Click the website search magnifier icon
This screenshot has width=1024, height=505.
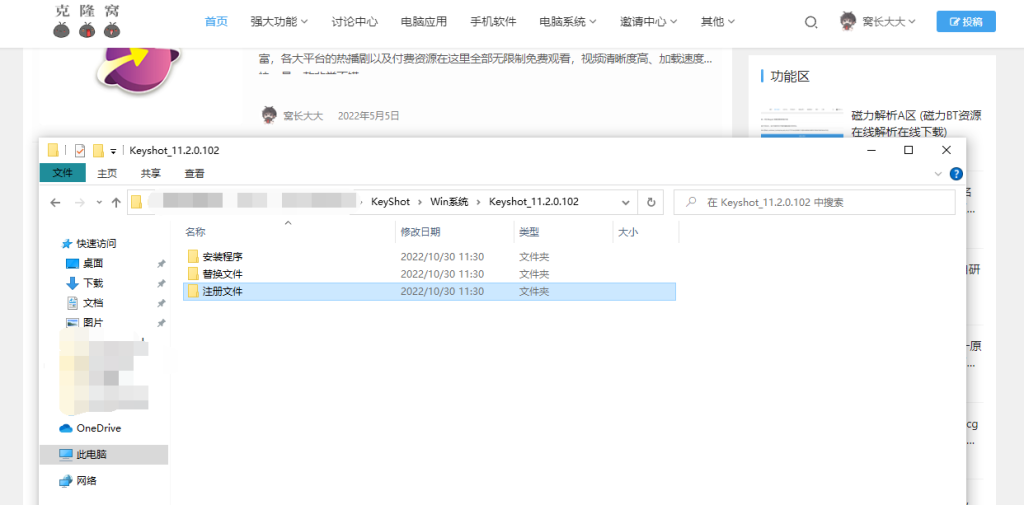click(810, 22)
